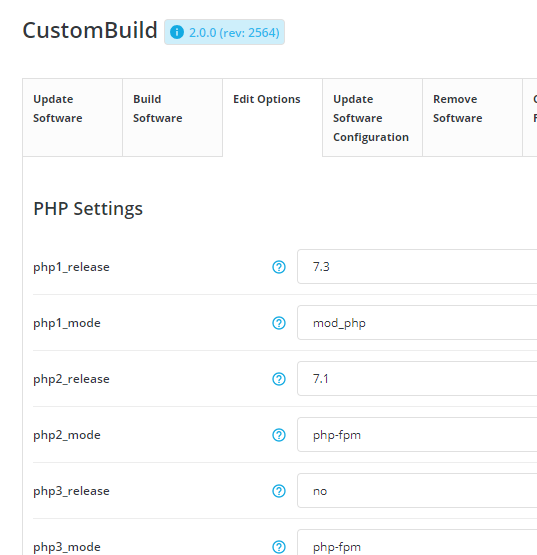Open help icon for php2_release

pos(279,379)
